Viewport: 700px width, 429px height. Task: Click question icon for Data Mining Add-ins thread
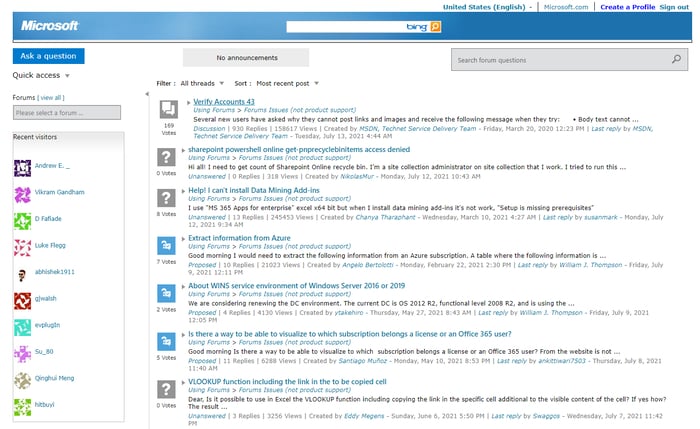tap(166, 198)
